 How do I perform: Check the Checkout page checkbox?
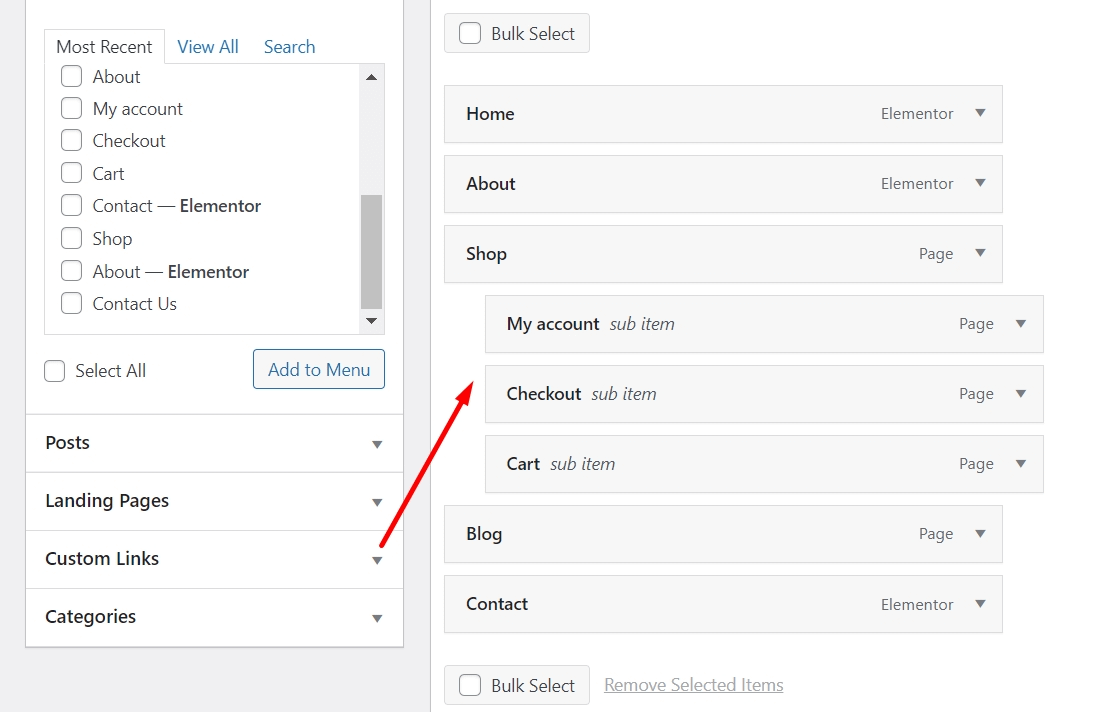[71, 140]
